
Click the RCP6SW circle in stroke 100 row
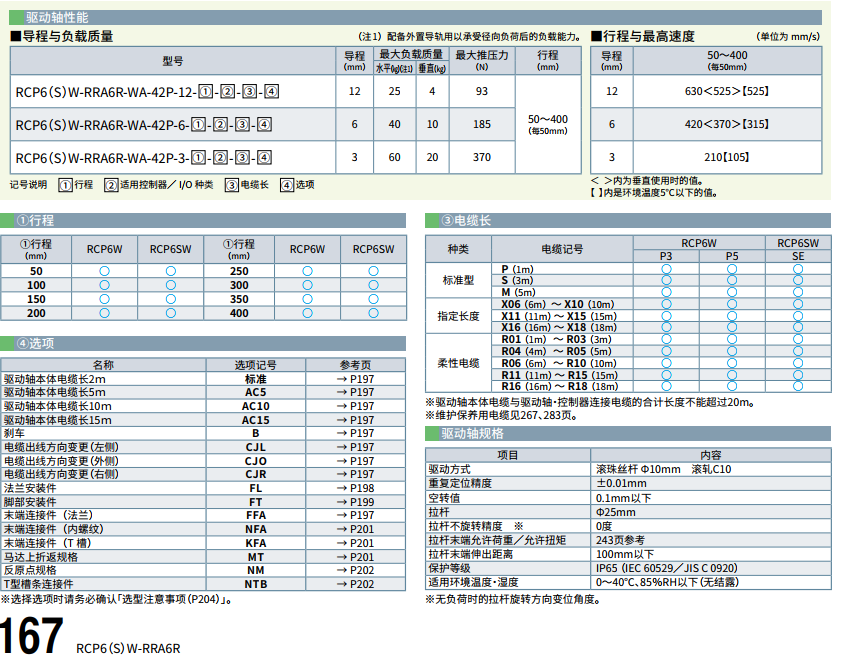(171, 285)
